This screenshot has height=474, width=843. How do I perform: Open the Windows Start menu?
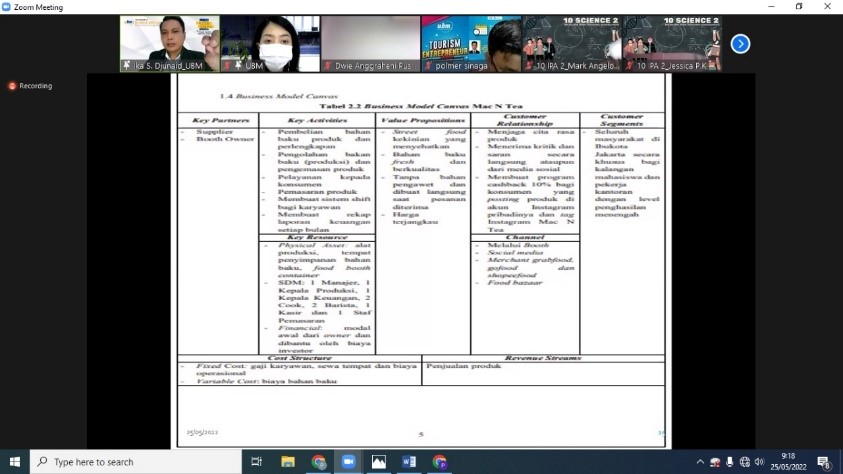click(x=15, y=462)
